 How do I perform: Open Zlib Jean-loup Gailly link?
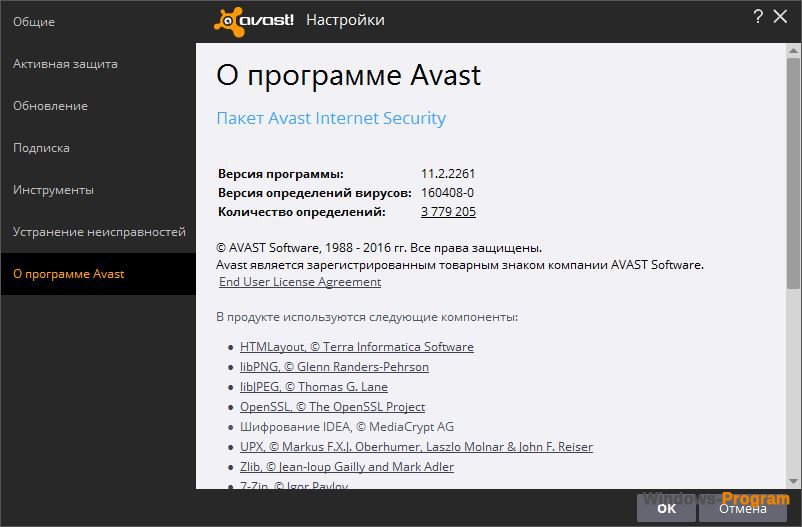pos(347,467)
